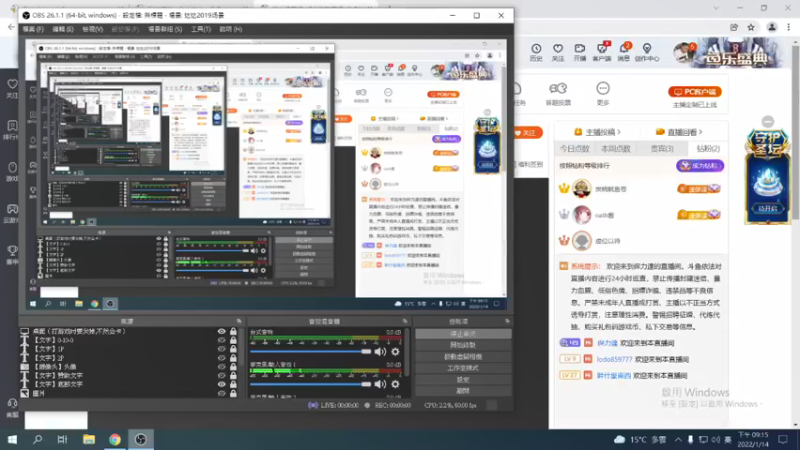Click 工作室模式 studio mode button
The image size is (800, 450).
tap(463, 368)
